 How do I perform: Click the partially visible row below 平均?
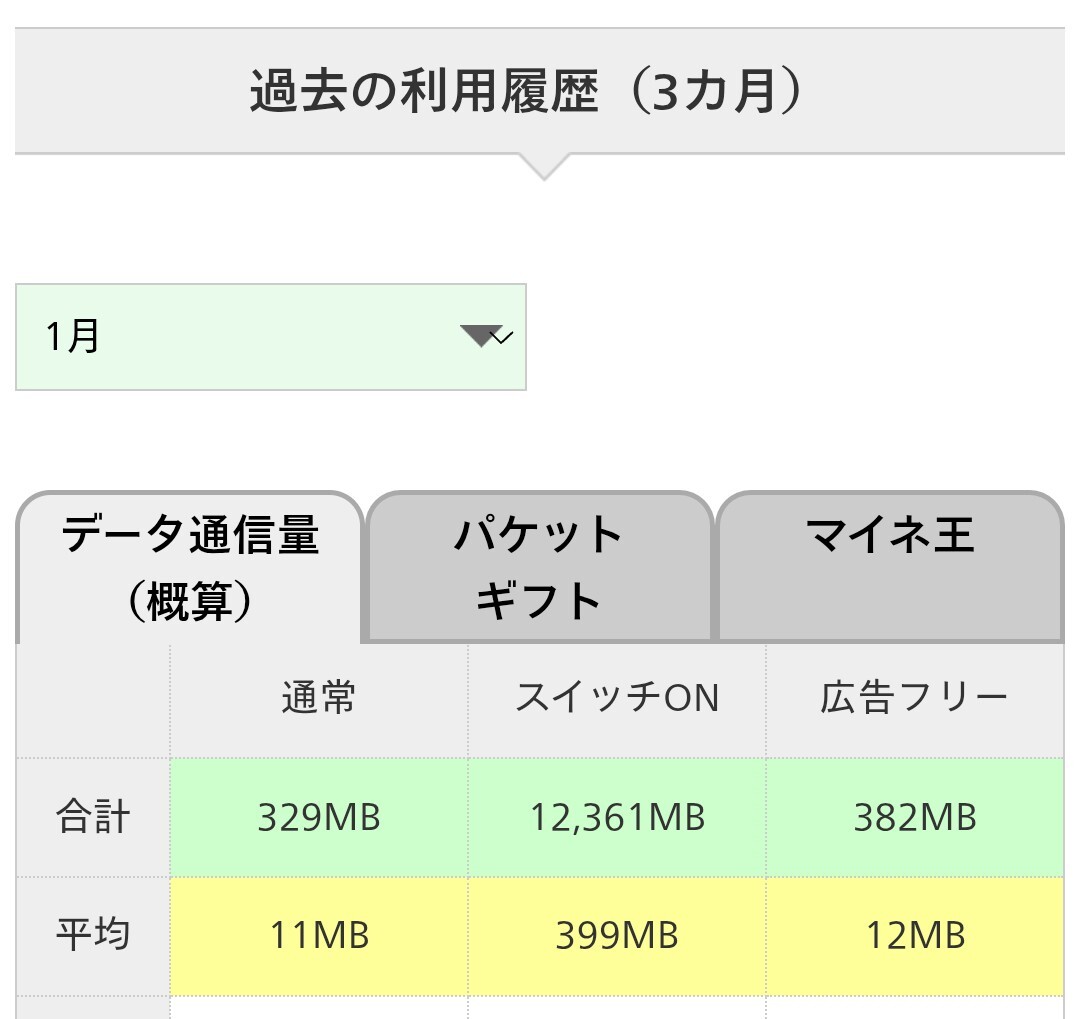(540, 1007)
